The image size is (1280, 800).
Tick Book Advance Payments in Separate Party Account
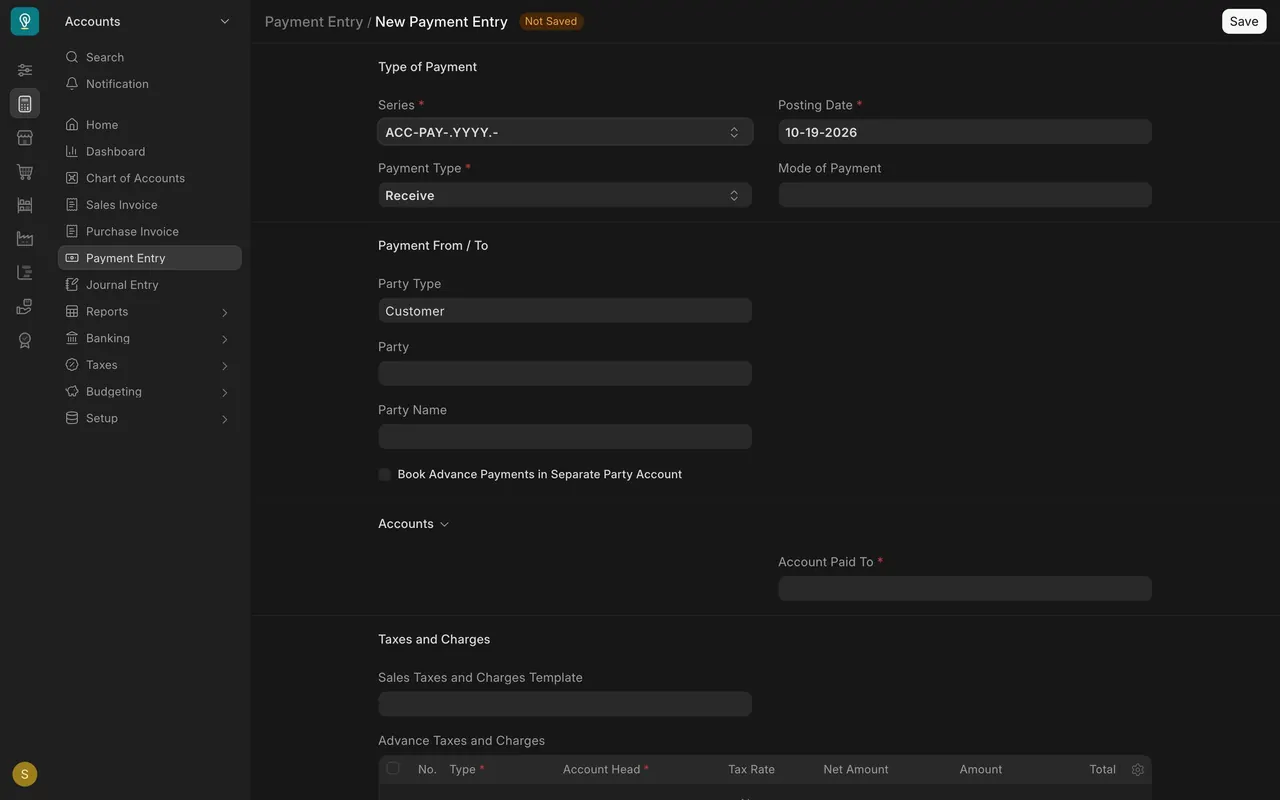click(x=384, y=475)
